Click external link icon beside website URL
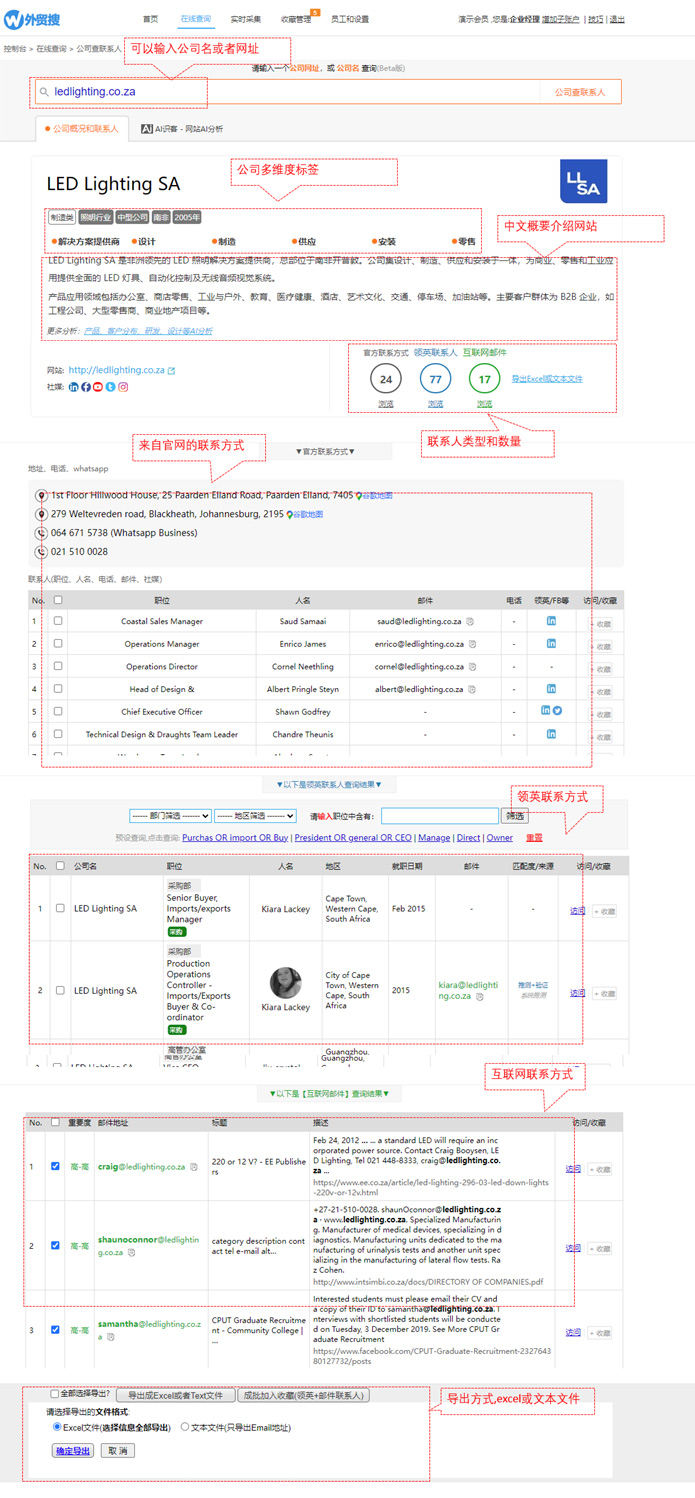This screenshot has width=695, height=1498. point(171,371)
